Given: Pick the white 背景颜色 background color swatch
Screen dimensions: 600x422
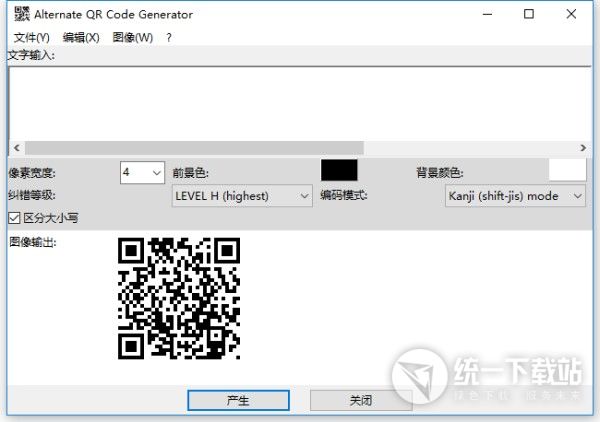Looking at the screenshot, I should [x=567, y=171].
